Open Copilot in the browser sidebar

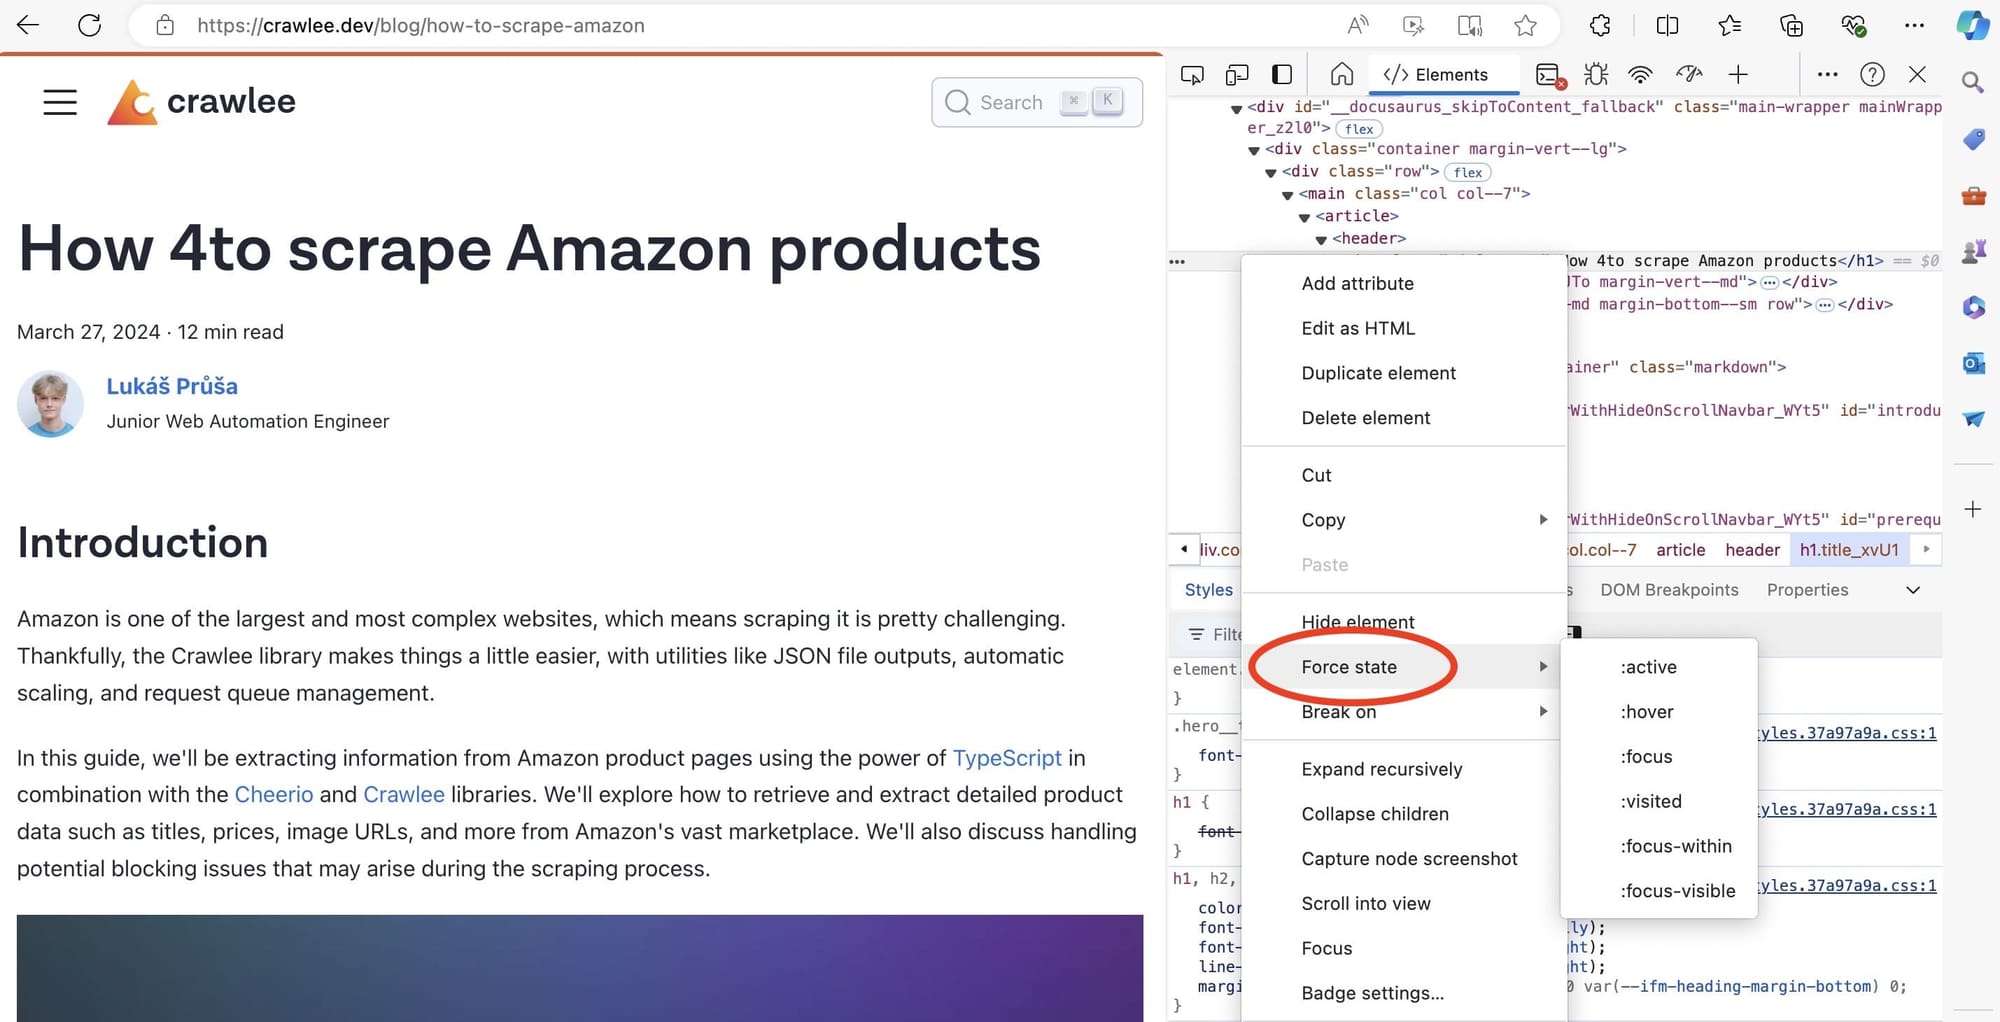coord(1973,25)
